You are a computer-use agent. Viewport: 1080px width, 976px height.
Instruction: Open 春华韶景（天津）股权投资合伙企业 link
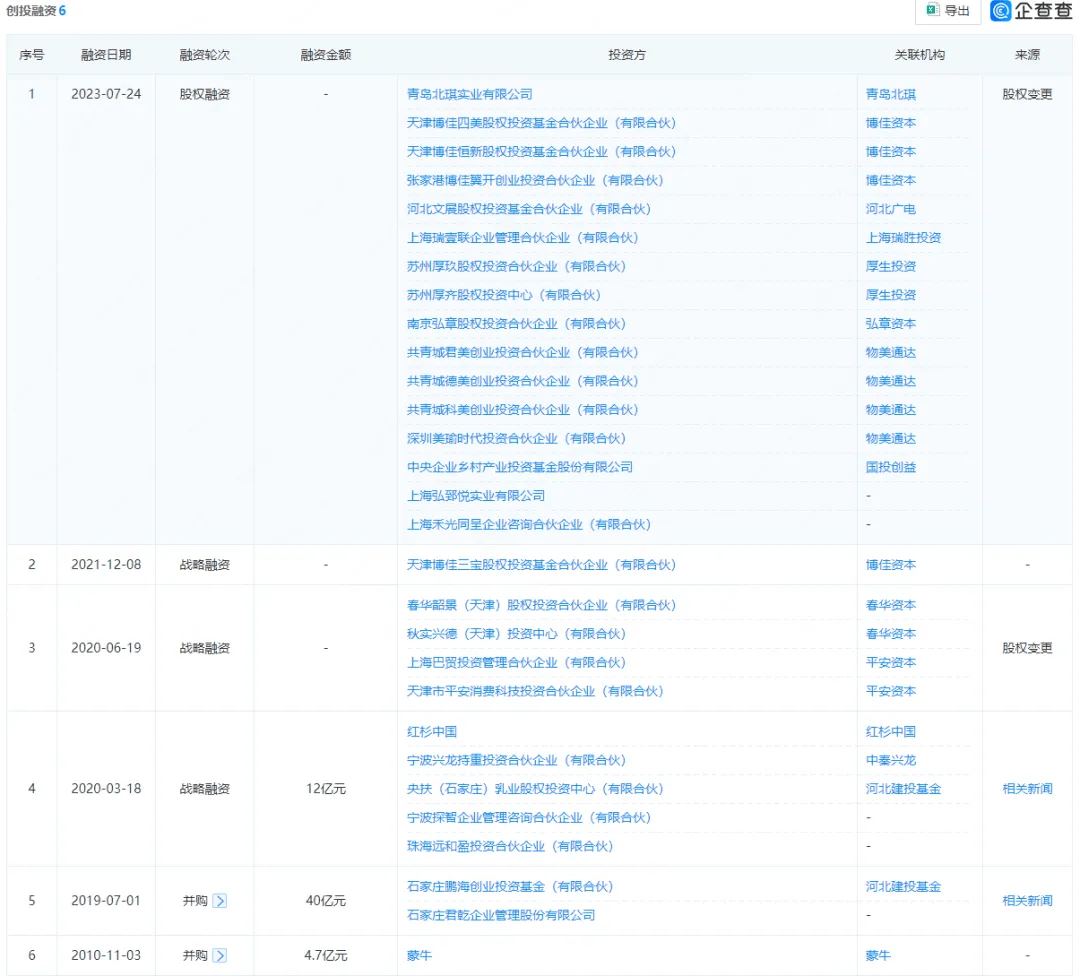(x=541, y=605)
